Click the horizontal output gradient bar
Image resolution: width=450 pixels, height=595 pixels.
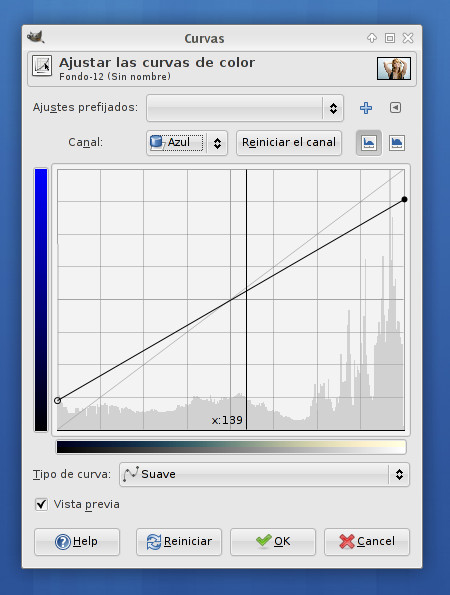tap(231, 447)
